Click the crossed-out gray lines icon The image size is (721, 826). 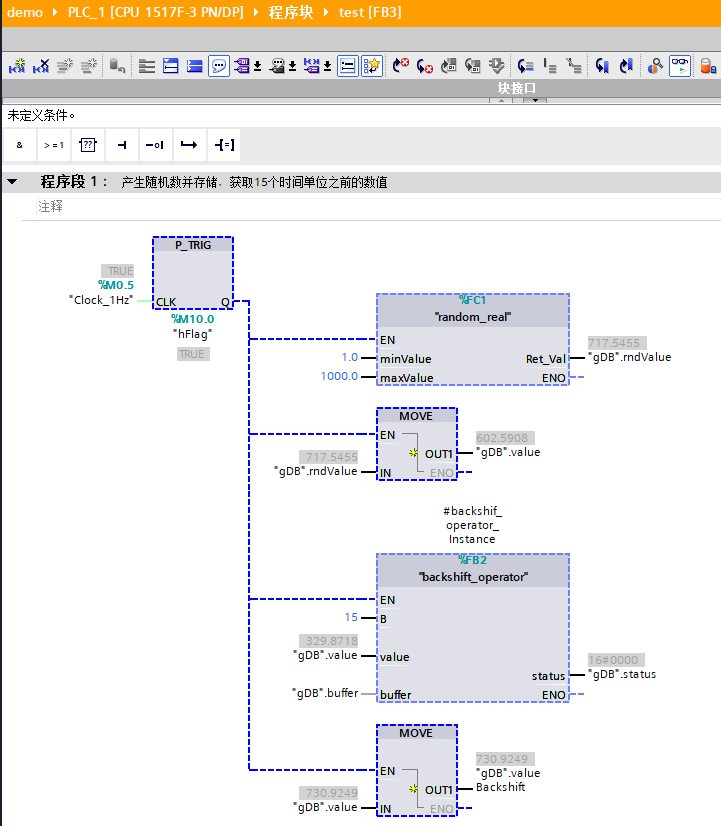click(574, 66)
